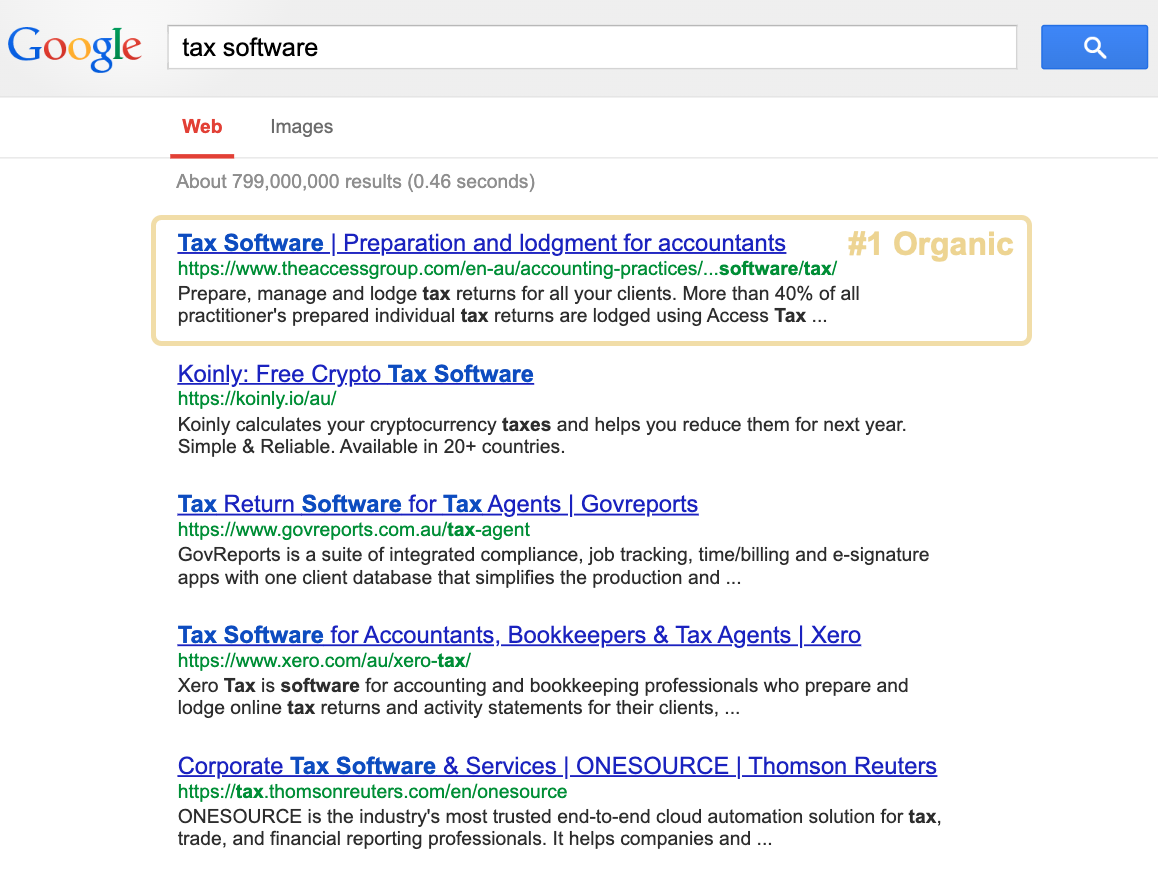
Task: Click the #1 Organic label
Action: pos(930,243)
